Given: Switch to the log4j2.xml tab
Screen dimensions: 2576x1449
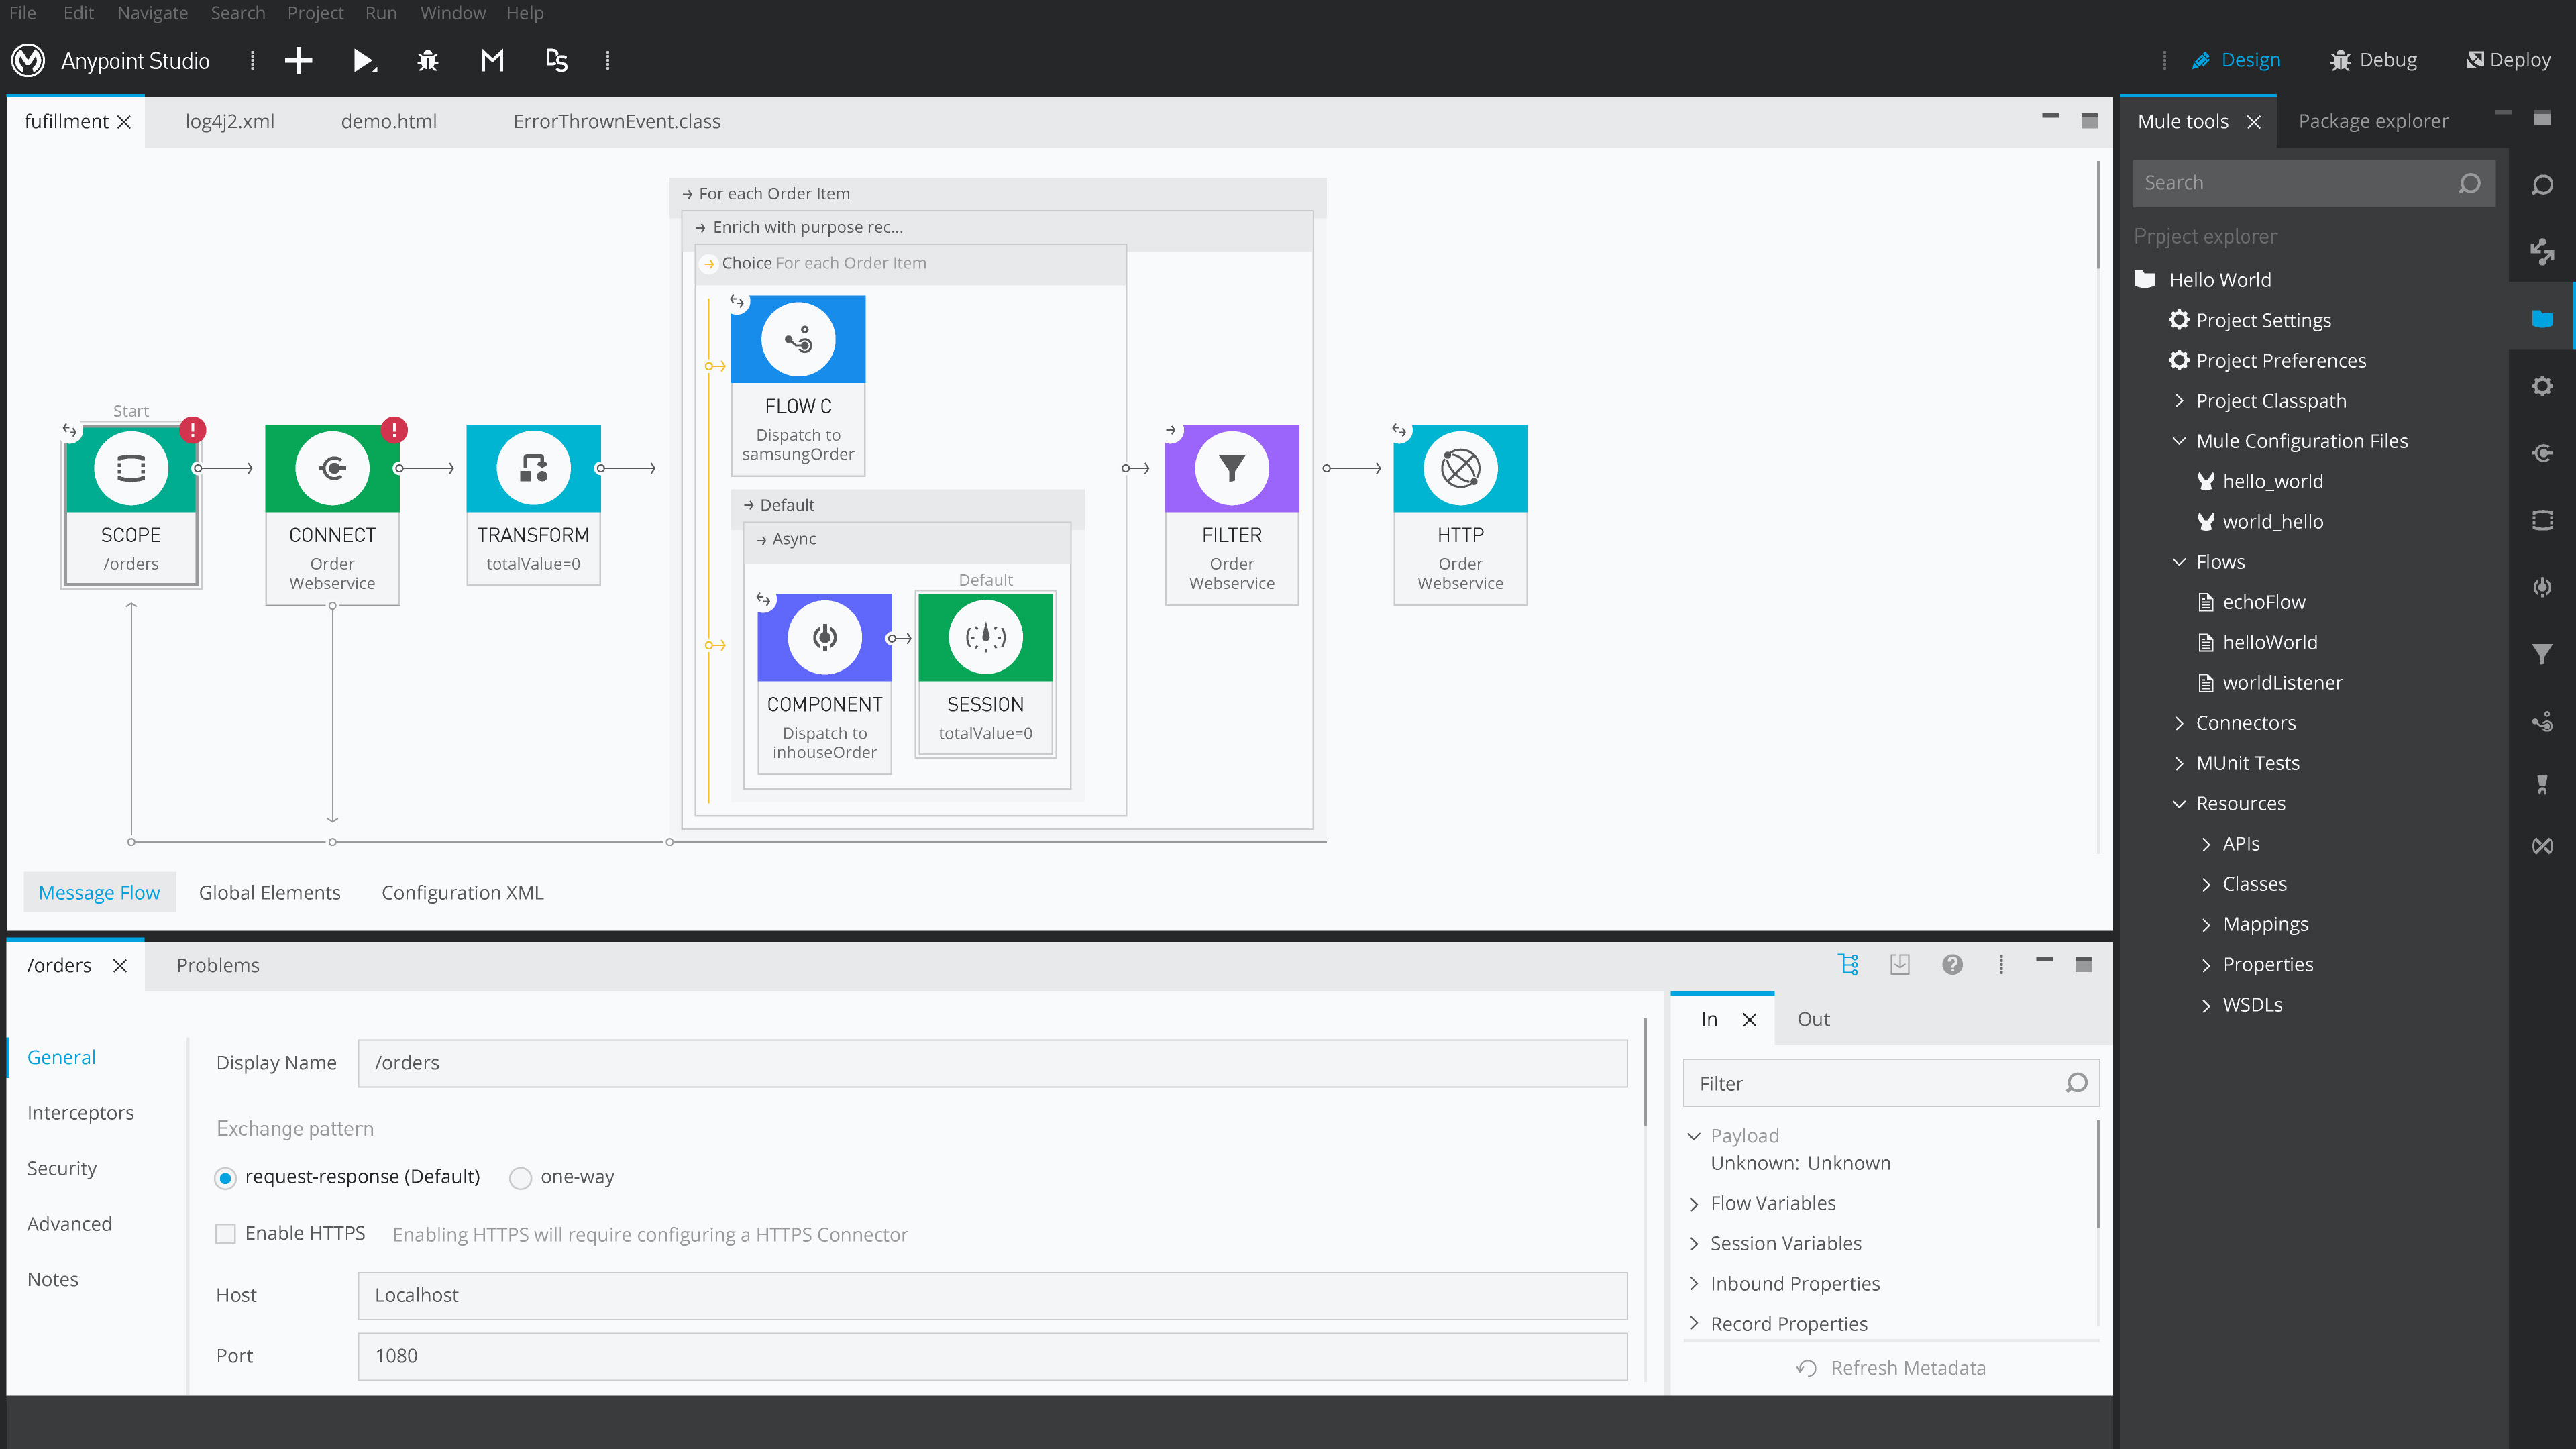Looking at the screenshot, I should click(230, 122).
